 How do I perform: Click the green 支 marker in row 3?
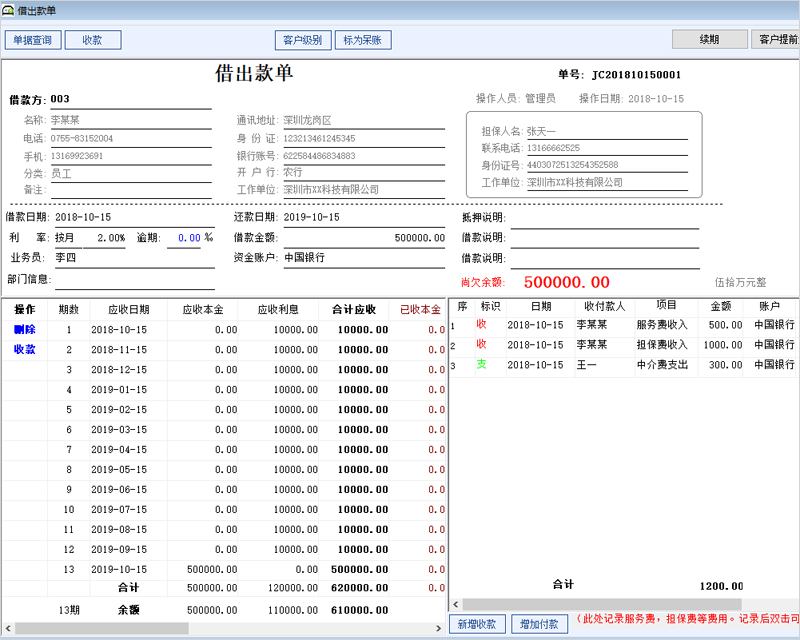[481, 364]
